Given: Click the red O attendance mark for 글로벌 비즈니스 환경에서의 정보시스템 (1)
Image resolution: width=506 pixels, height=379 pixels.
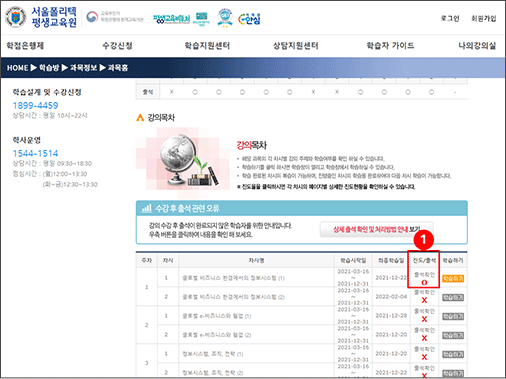Looking at the screenshot, I should point(424,282).
